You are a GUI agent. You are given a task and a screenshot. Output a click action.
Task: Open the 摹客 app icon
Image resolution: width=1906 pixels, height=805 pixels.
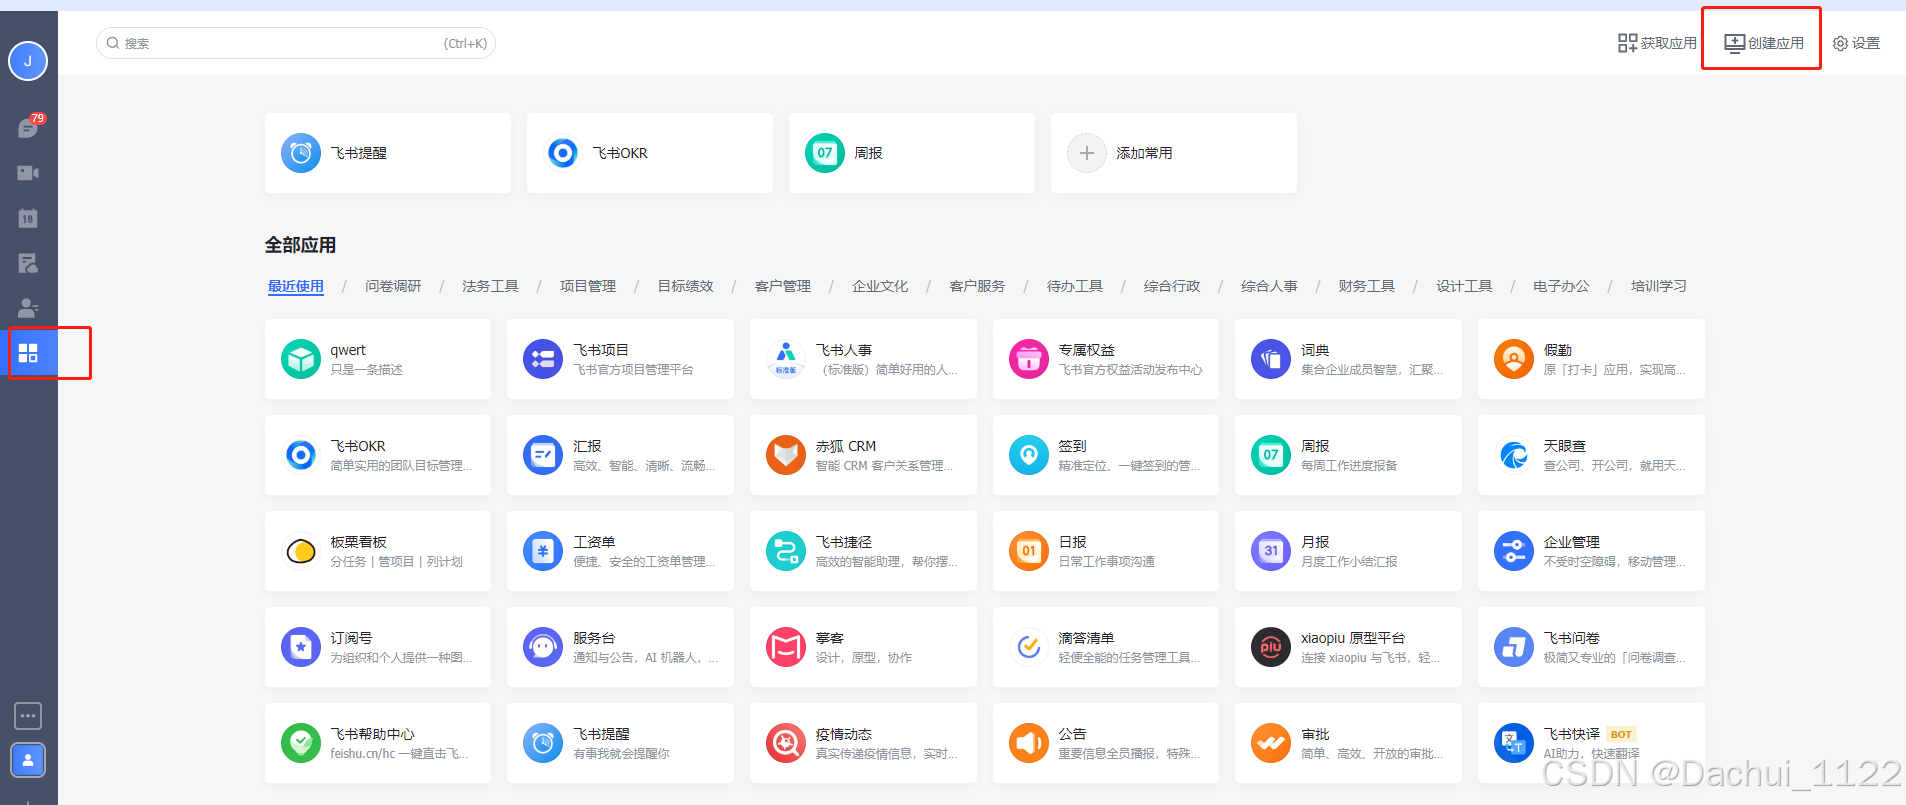786,647
